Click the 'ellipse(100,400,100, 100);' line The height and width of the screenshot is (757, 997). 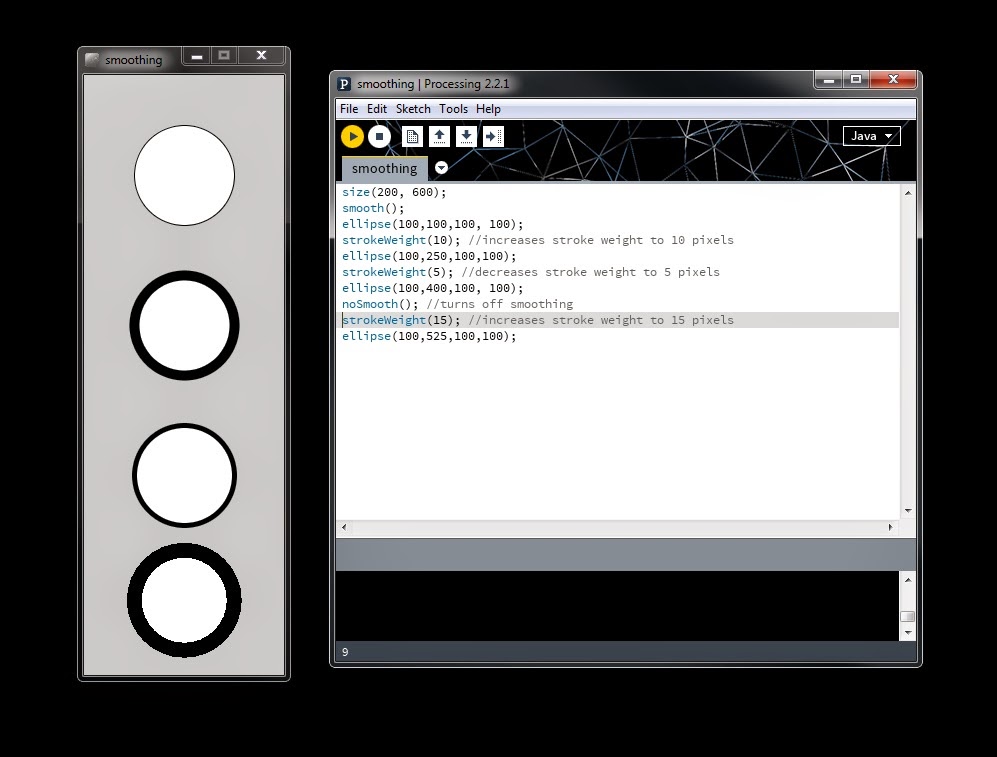pos(432,288)
